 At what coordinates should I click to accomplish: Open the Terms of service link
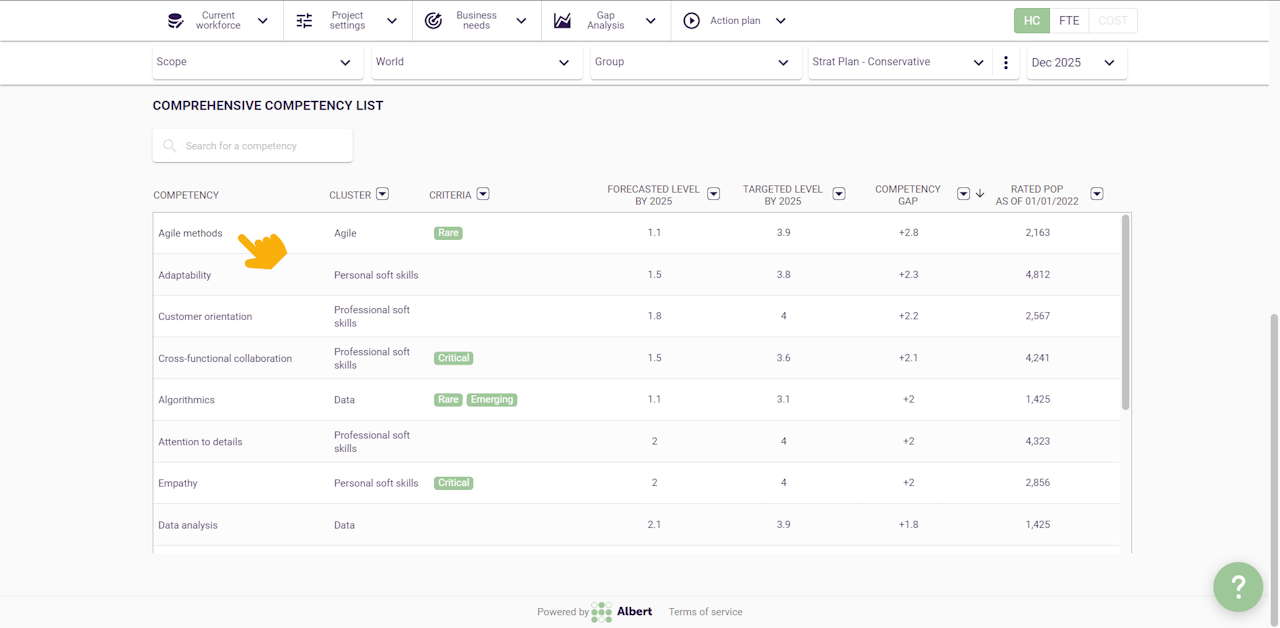coord(705,612)
